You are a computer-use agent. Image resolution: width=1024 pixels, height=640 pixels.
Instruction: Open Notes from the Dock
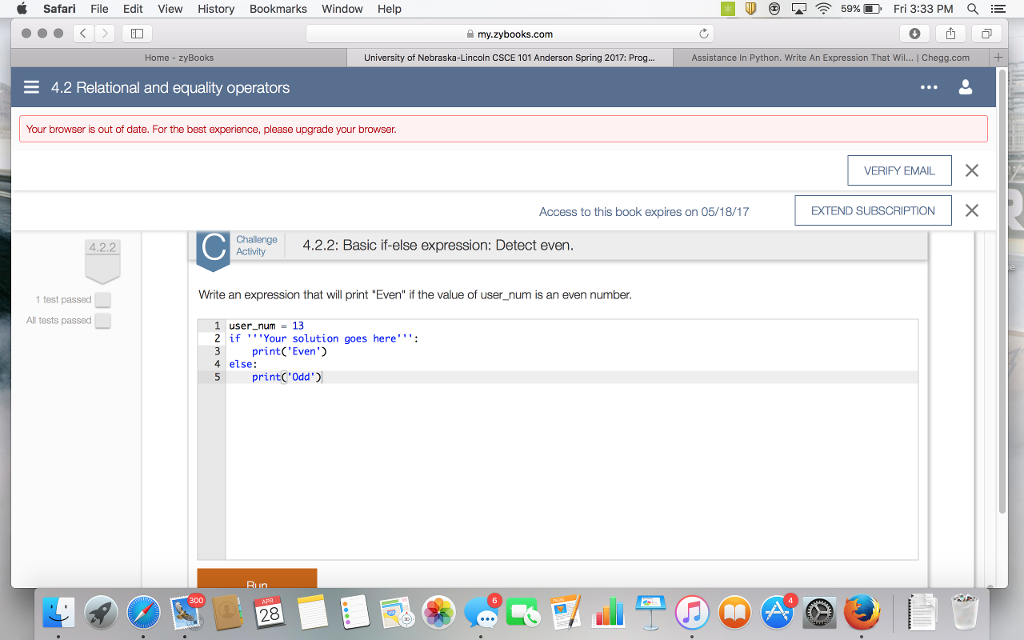pos(312,613)
